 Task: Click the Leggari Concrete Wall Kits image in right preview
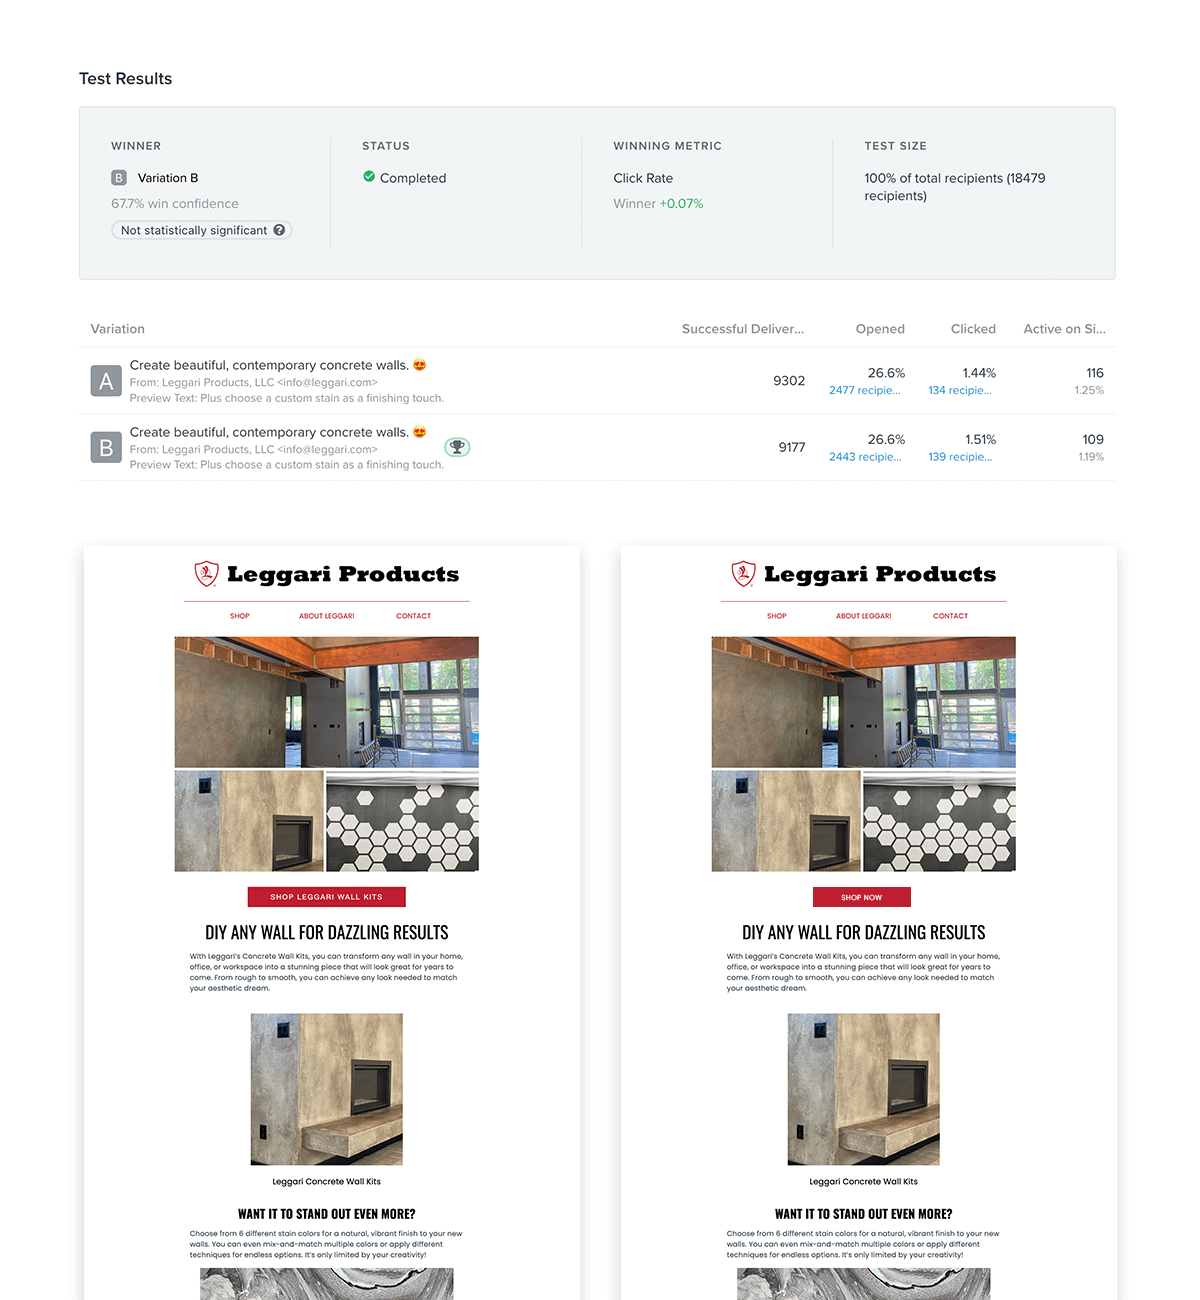[864, 1089]
